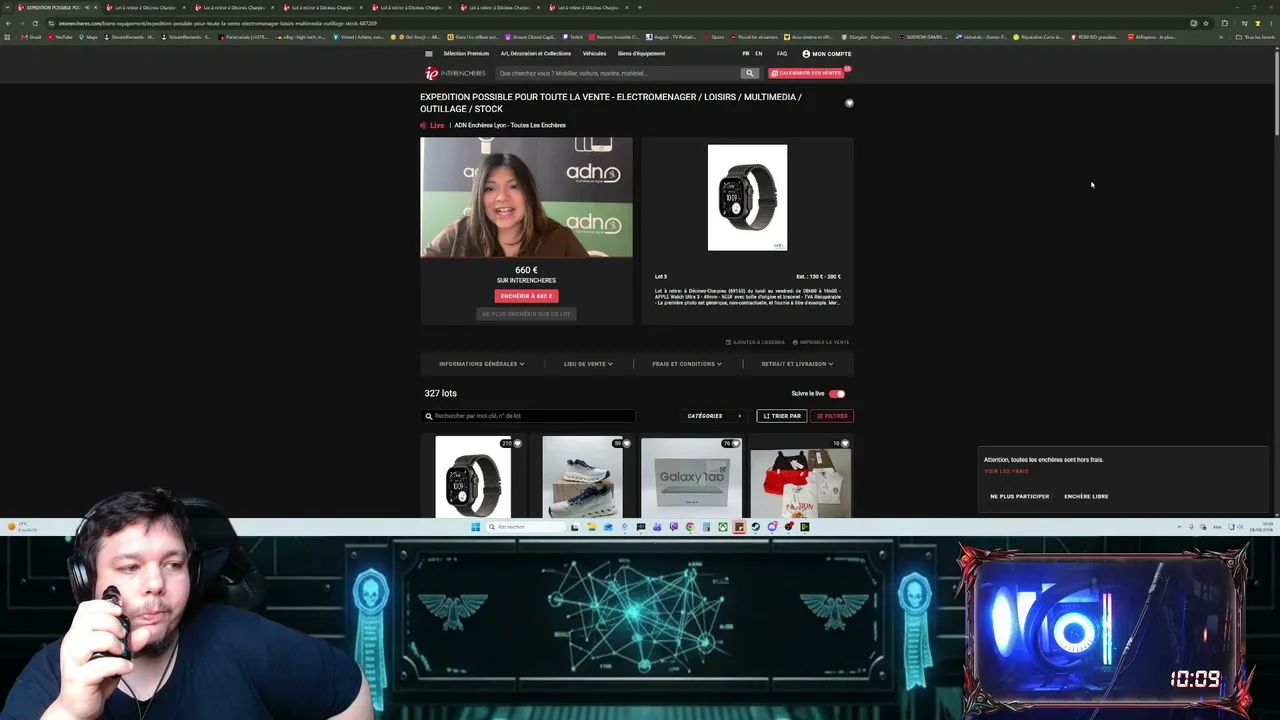
Task: Expand the Lieu de Vente section
Action: (x=588, y=364)
